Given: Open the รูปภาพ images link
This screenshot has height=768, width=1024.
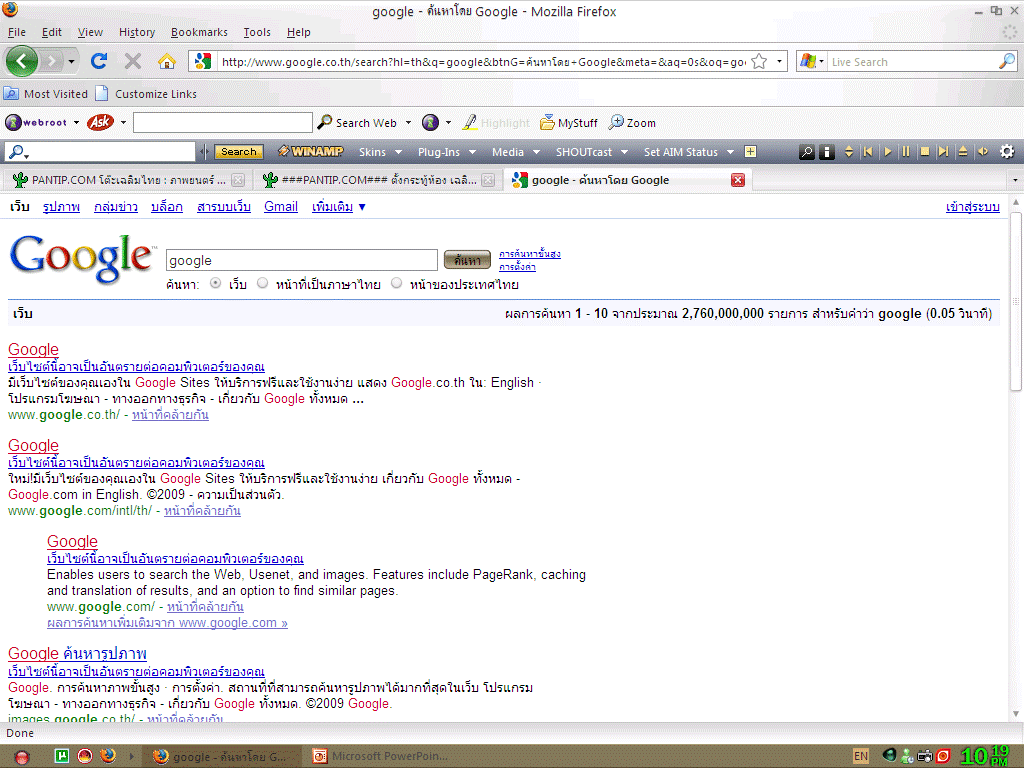Looking at the screenshot, I should [x=61, y=207].
